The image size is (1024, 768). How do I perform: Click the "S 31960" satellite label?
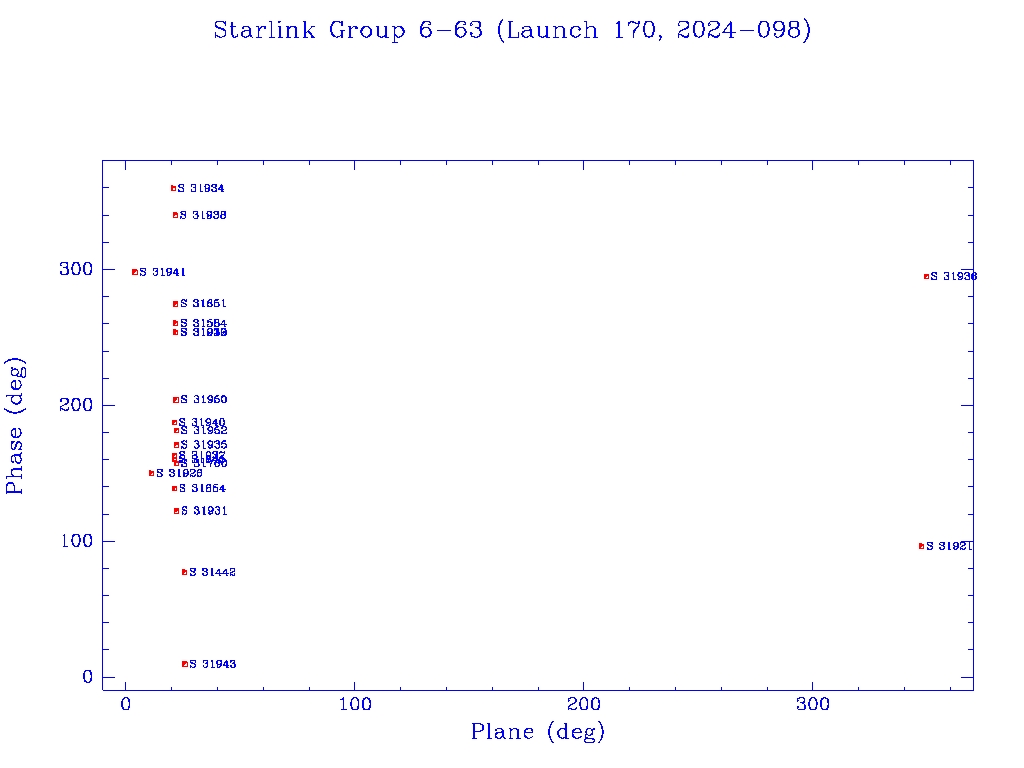pos(204,400)
